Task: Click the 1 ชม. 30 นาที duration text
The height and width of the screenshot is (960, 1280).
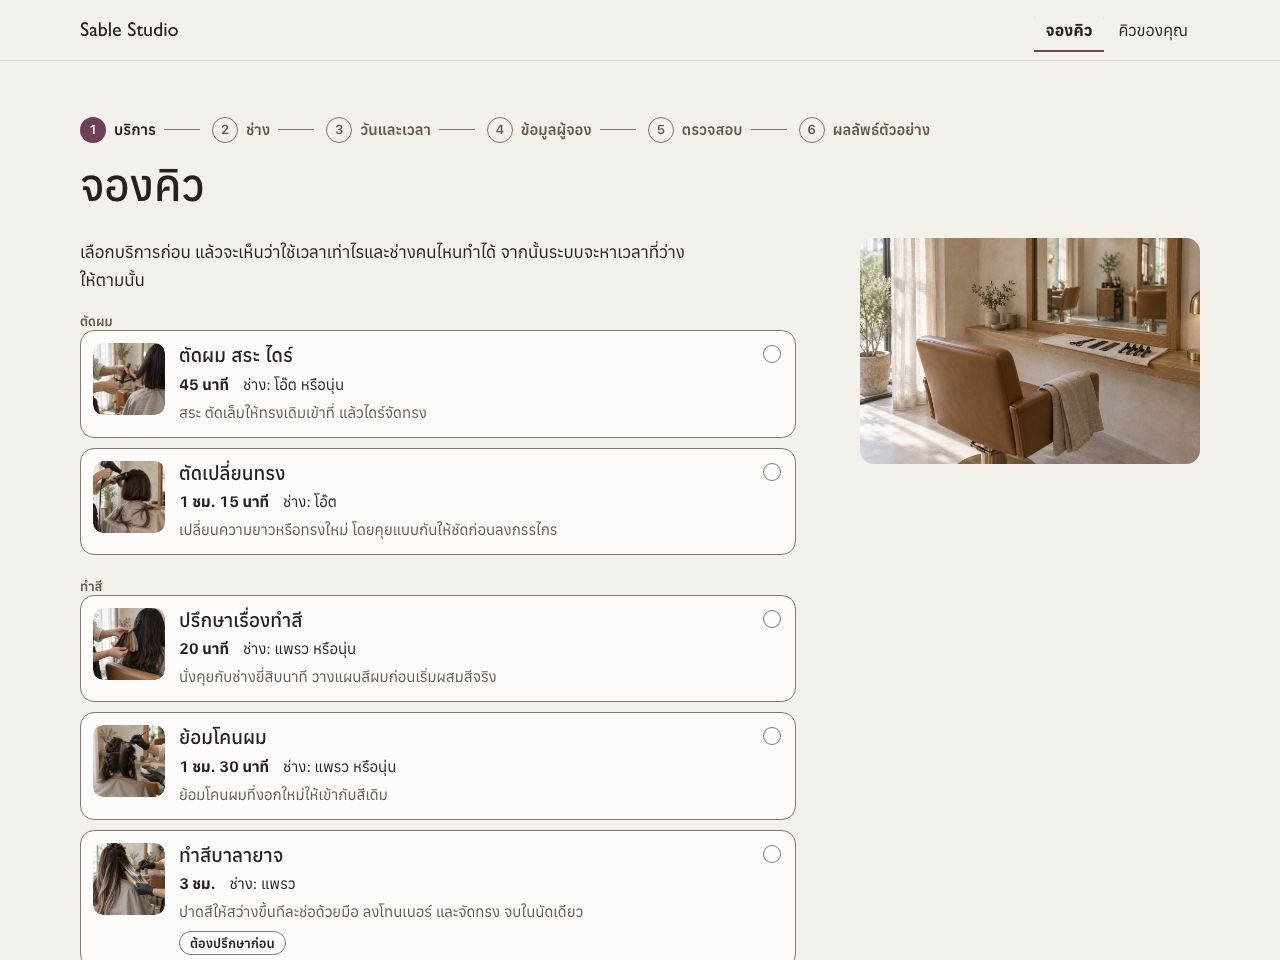Action: (x=224, y=767)
